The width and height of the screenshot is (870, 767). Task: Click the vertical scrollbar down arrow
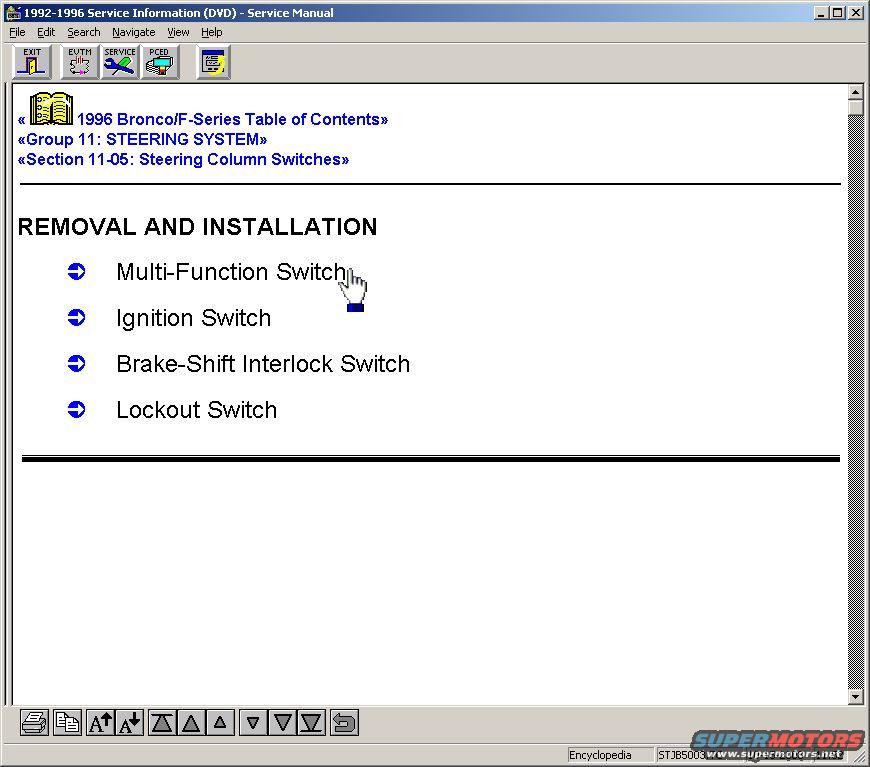pos(855,696)
